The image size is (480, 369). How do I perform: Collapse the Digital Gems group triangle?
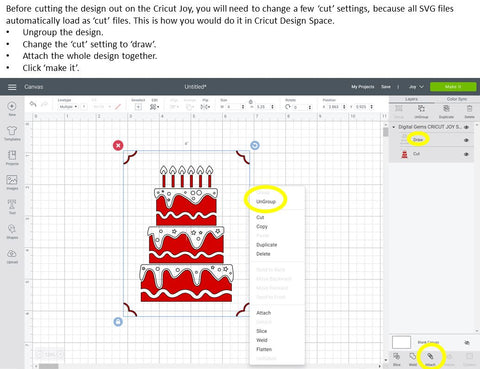pyautogui.click(x=394, y=127)
